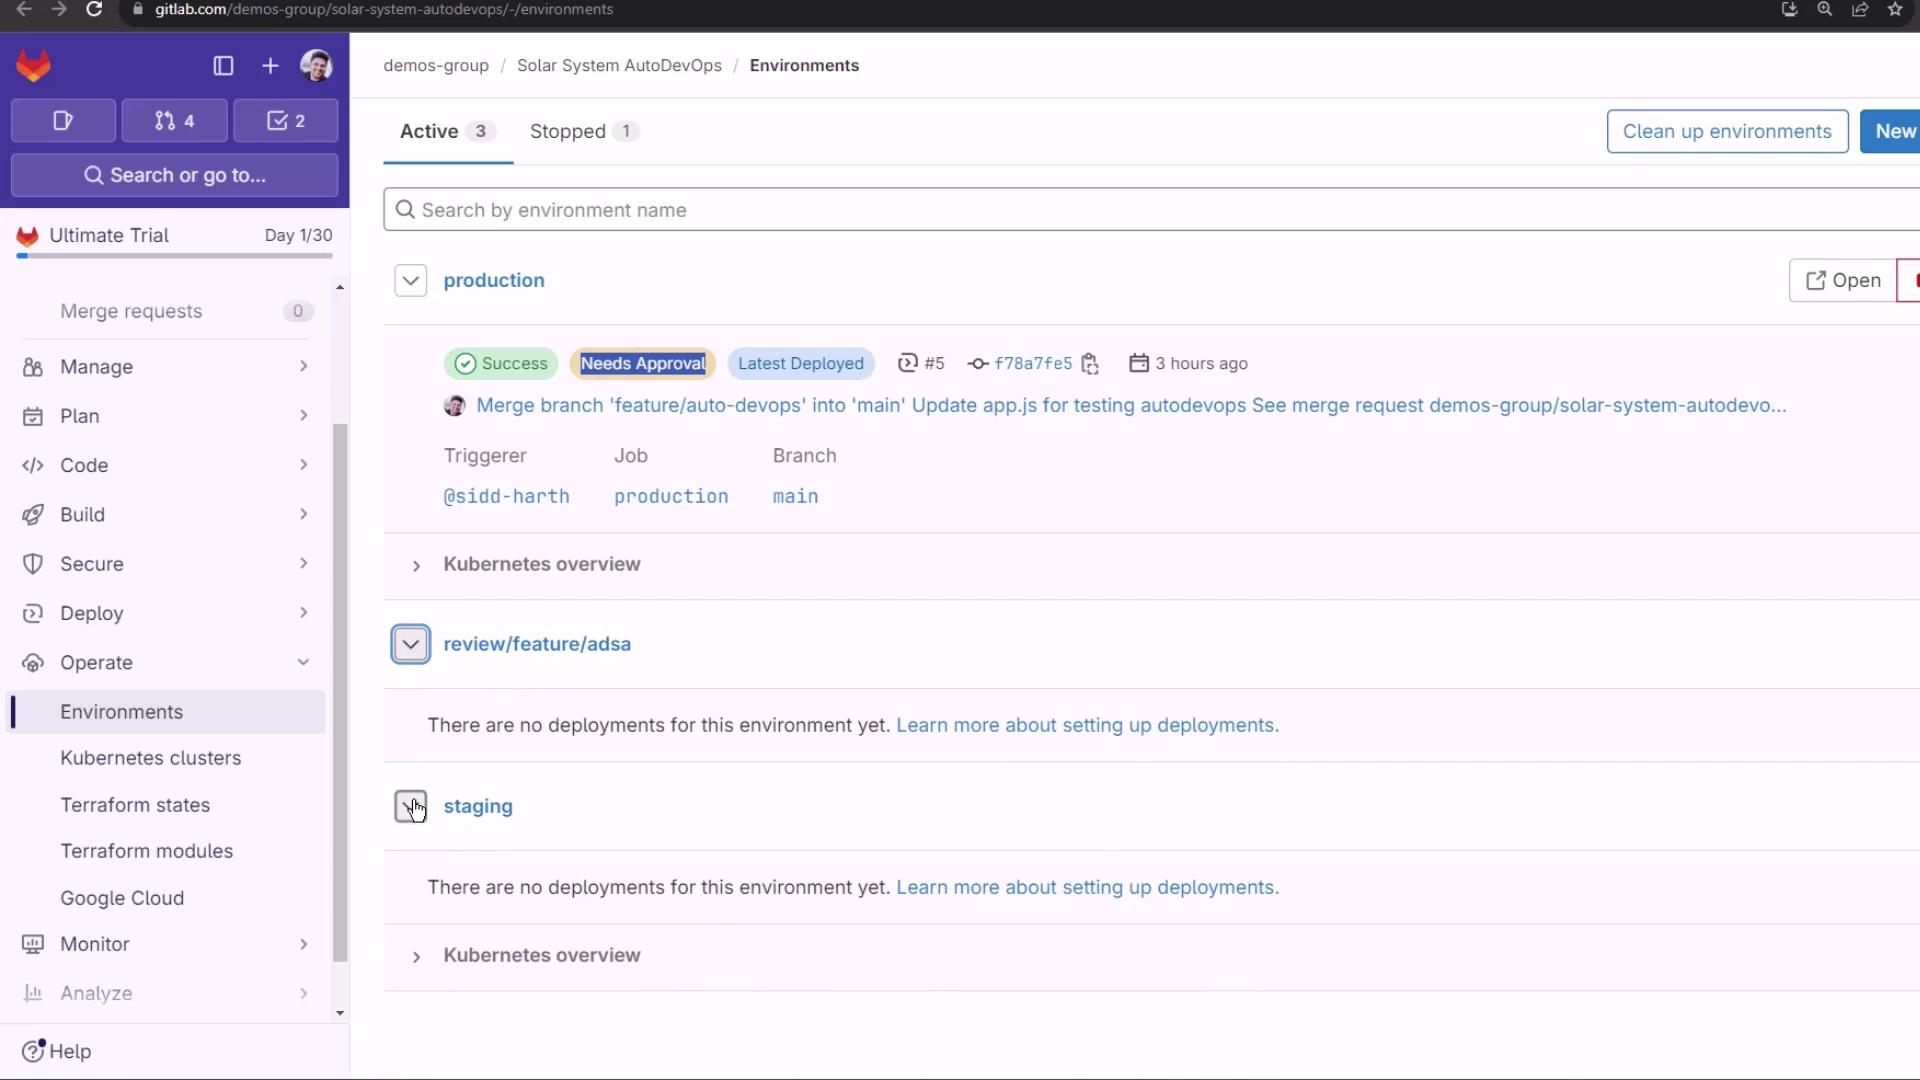This screenshot has width=1920, height=1080.
Task: Open to-do list counter showing 2
Action: 286,121
